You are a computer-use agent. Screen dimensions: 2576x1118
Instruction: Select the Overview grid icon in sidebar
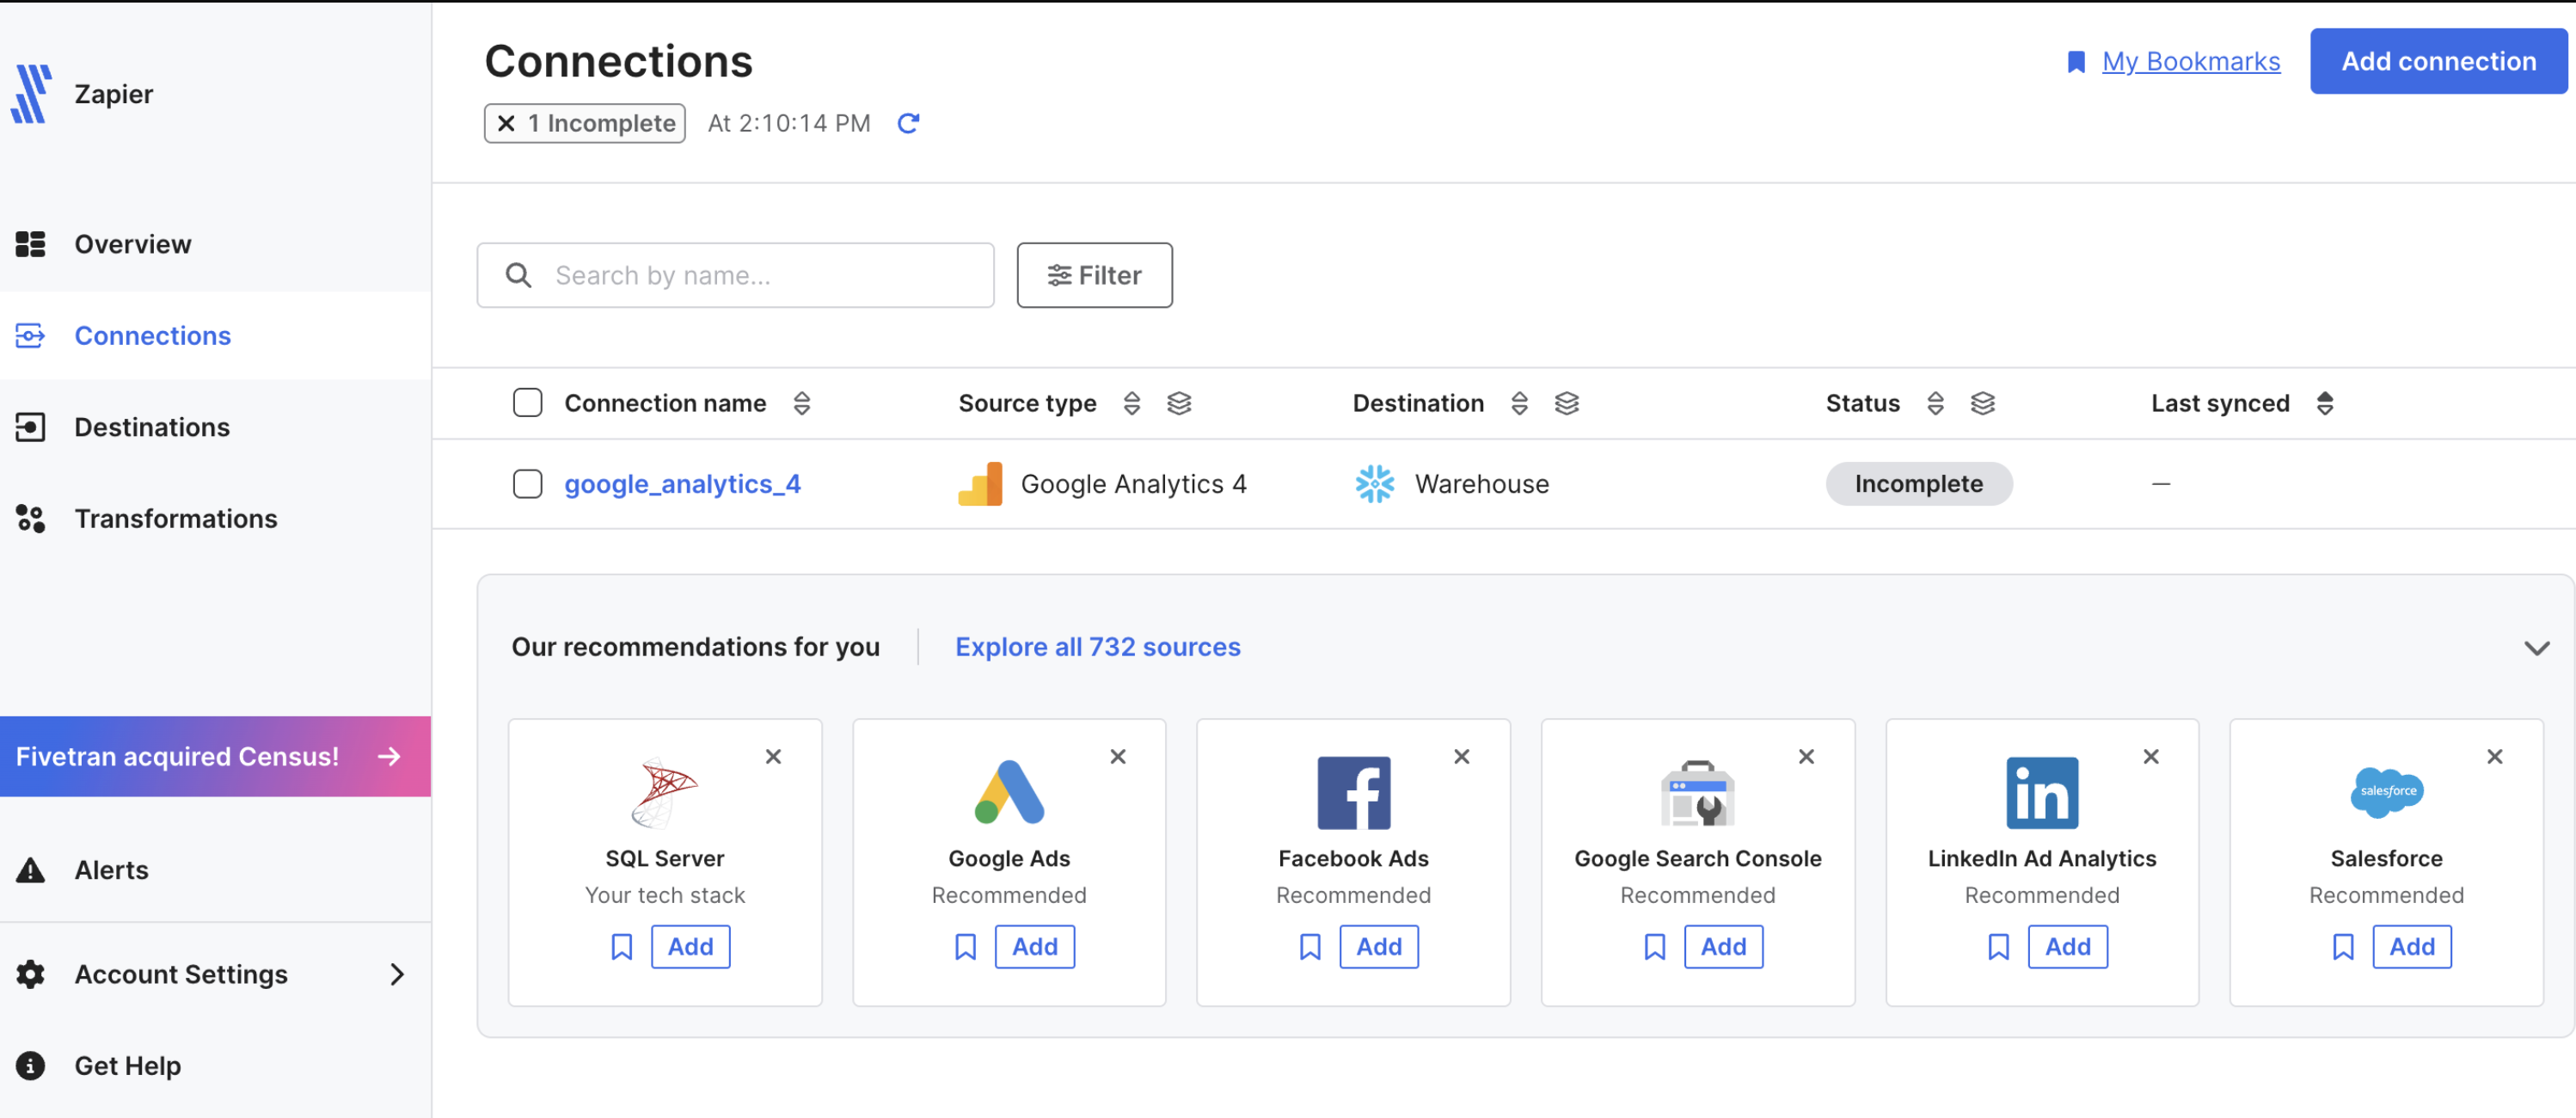30,243
